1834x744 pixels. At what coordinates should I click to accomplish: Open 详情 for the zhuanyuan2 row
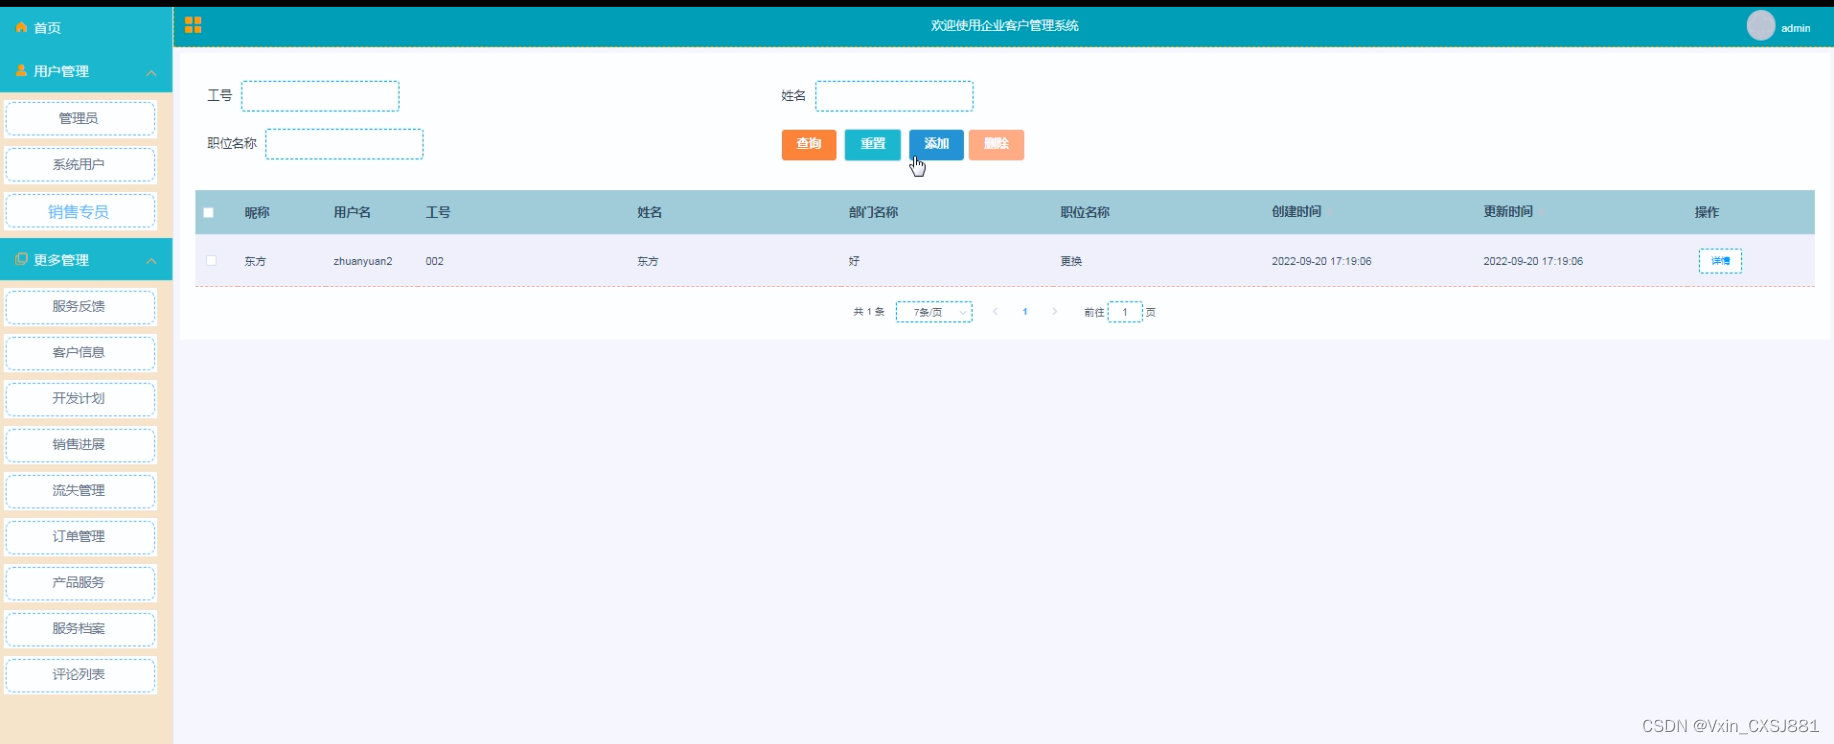1720,261
